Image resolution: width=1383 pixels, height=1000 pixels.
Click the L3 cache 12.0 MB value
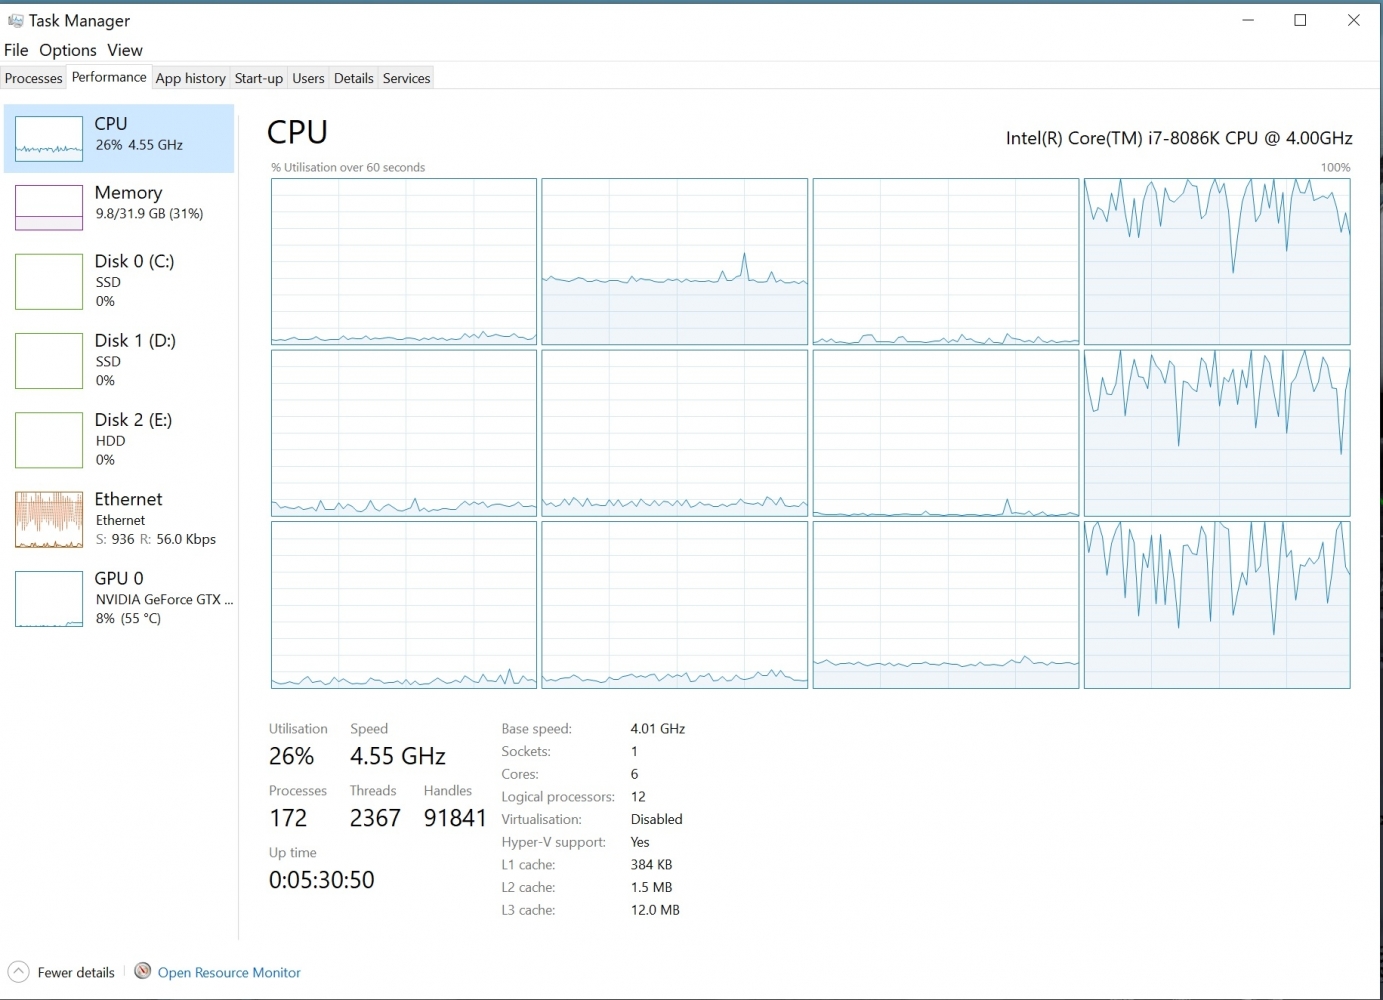(655, 910)
